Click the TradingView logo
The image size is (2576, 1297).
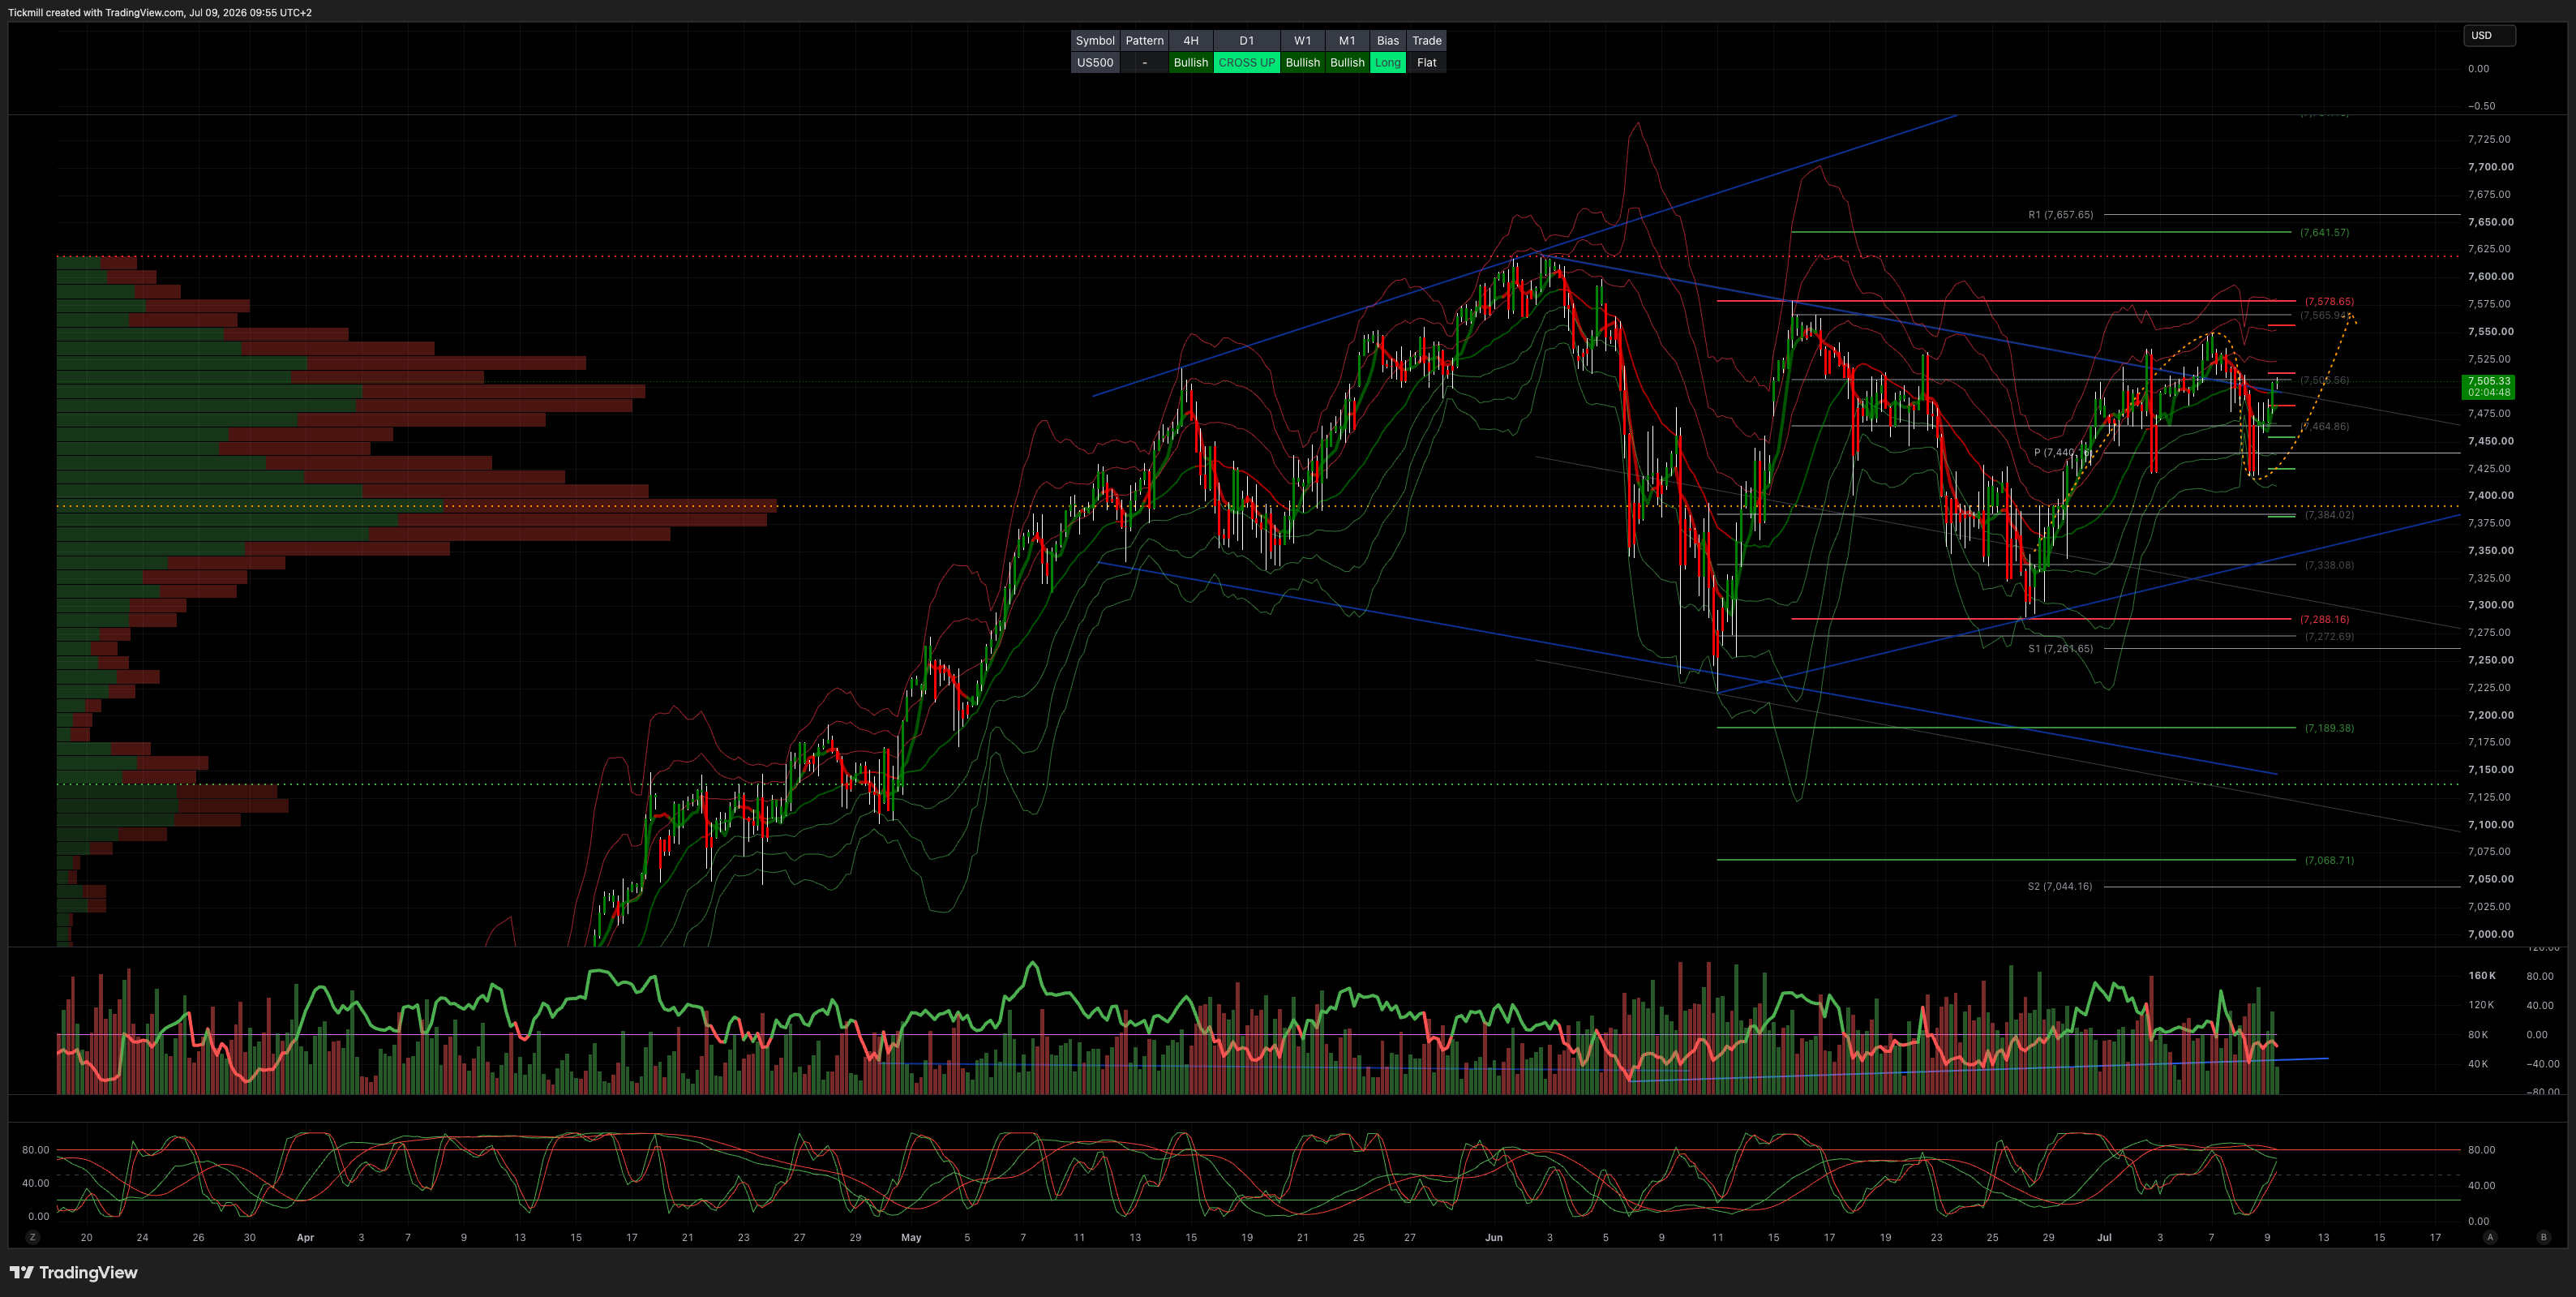[x=74, y=1272]
